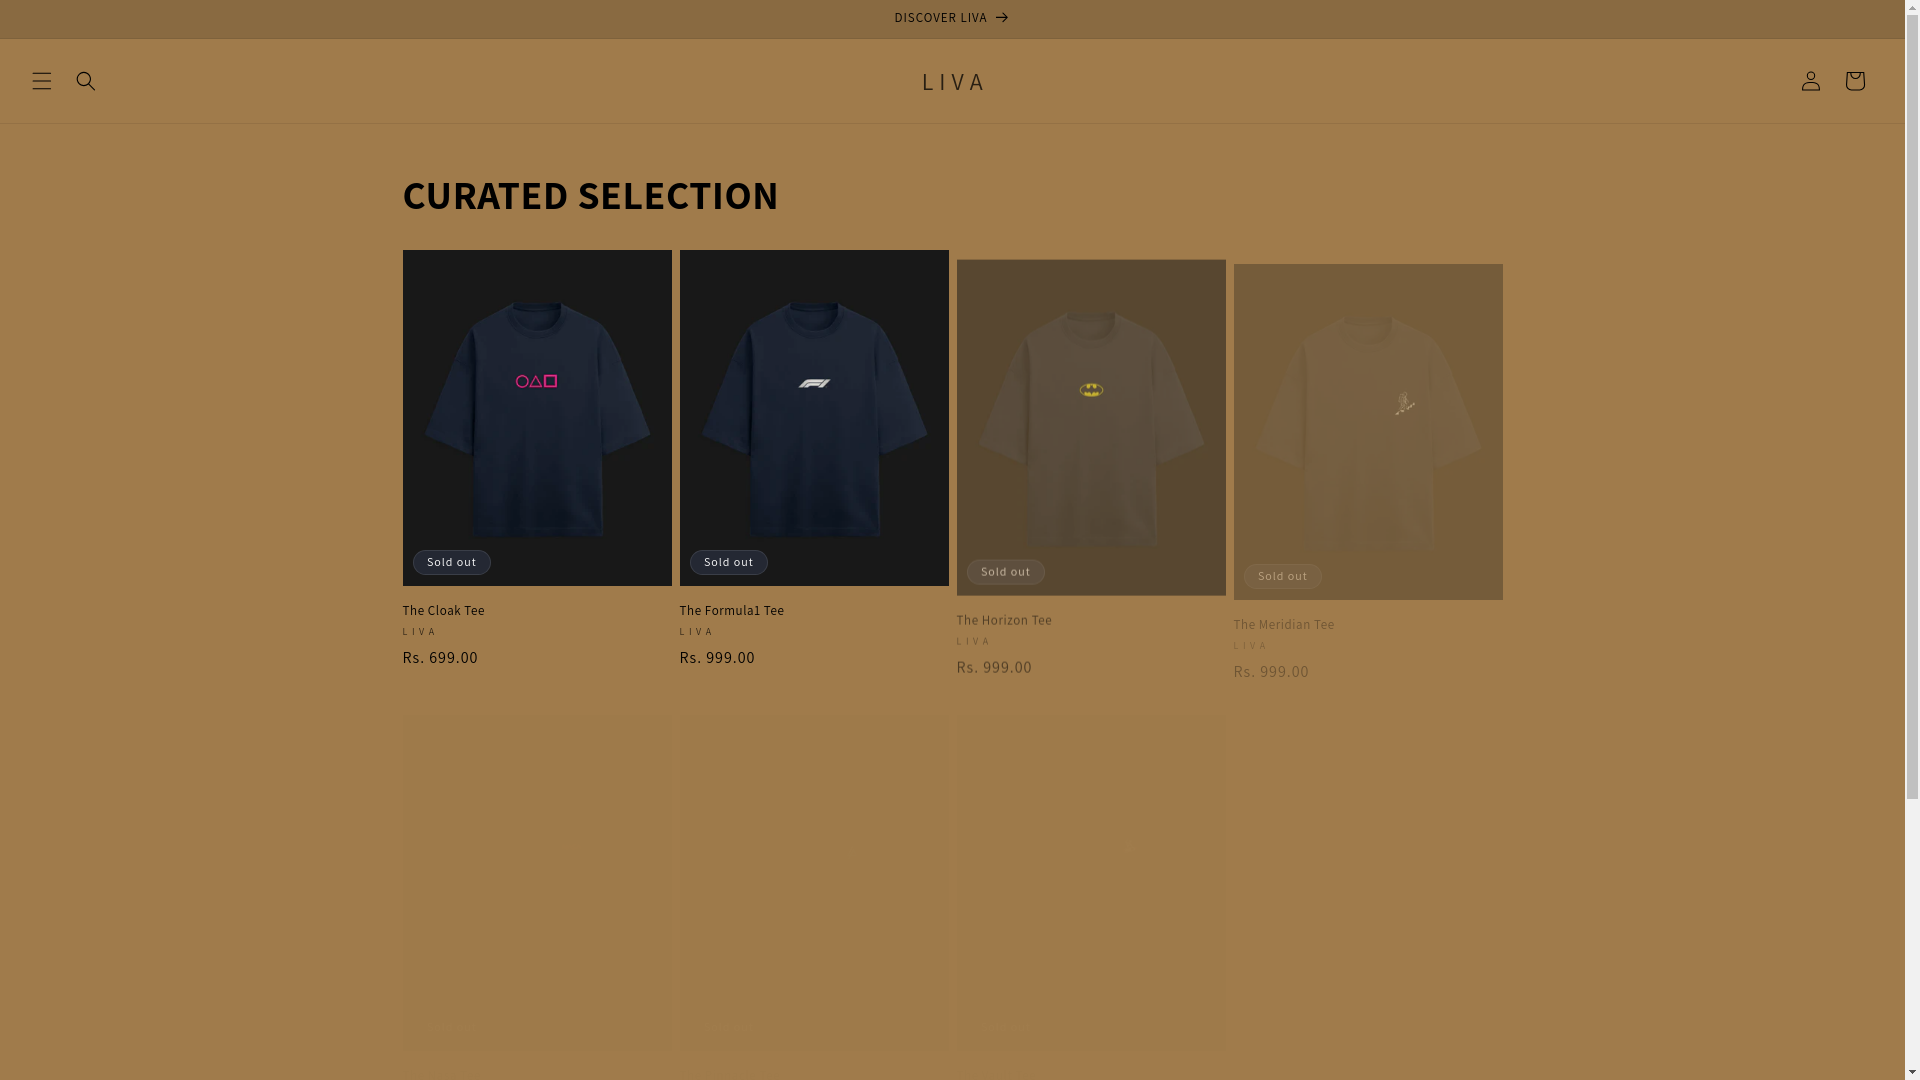Click Sold out badge on Cloak Tee
This screenshot has width=1920, height=1080.
click(x=452, y=562)
